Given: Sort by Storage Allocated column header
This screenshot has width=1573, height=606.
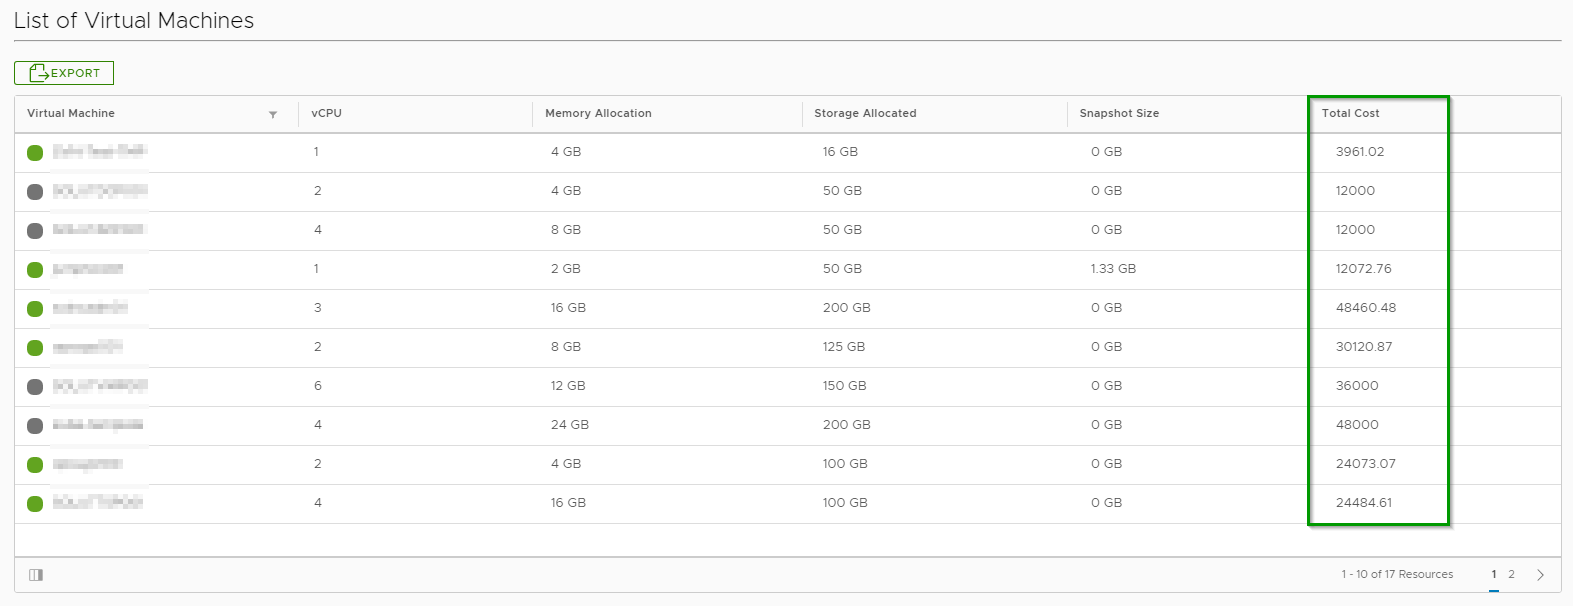Looking at the screenshot, I should click(x=865, y=114).
